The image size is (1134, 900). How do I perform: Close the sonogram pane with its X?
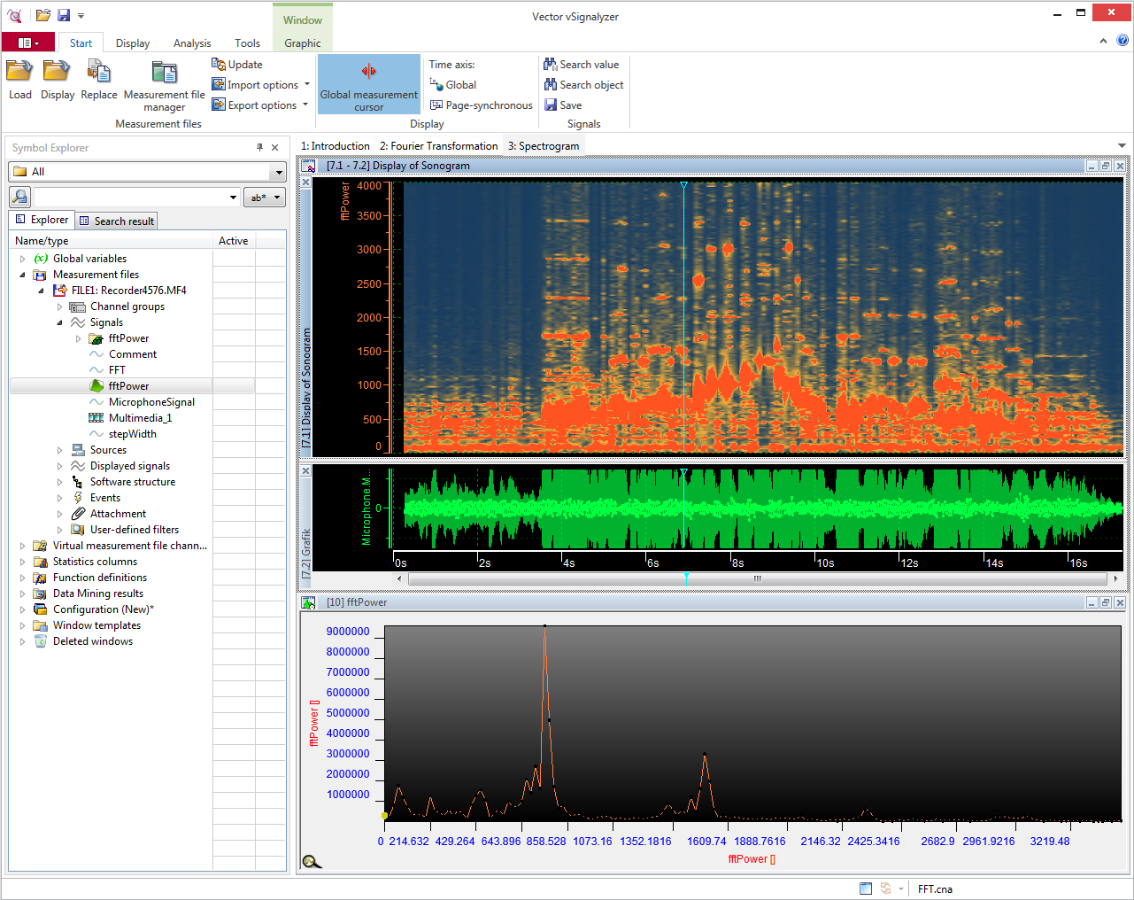[306, 182]
